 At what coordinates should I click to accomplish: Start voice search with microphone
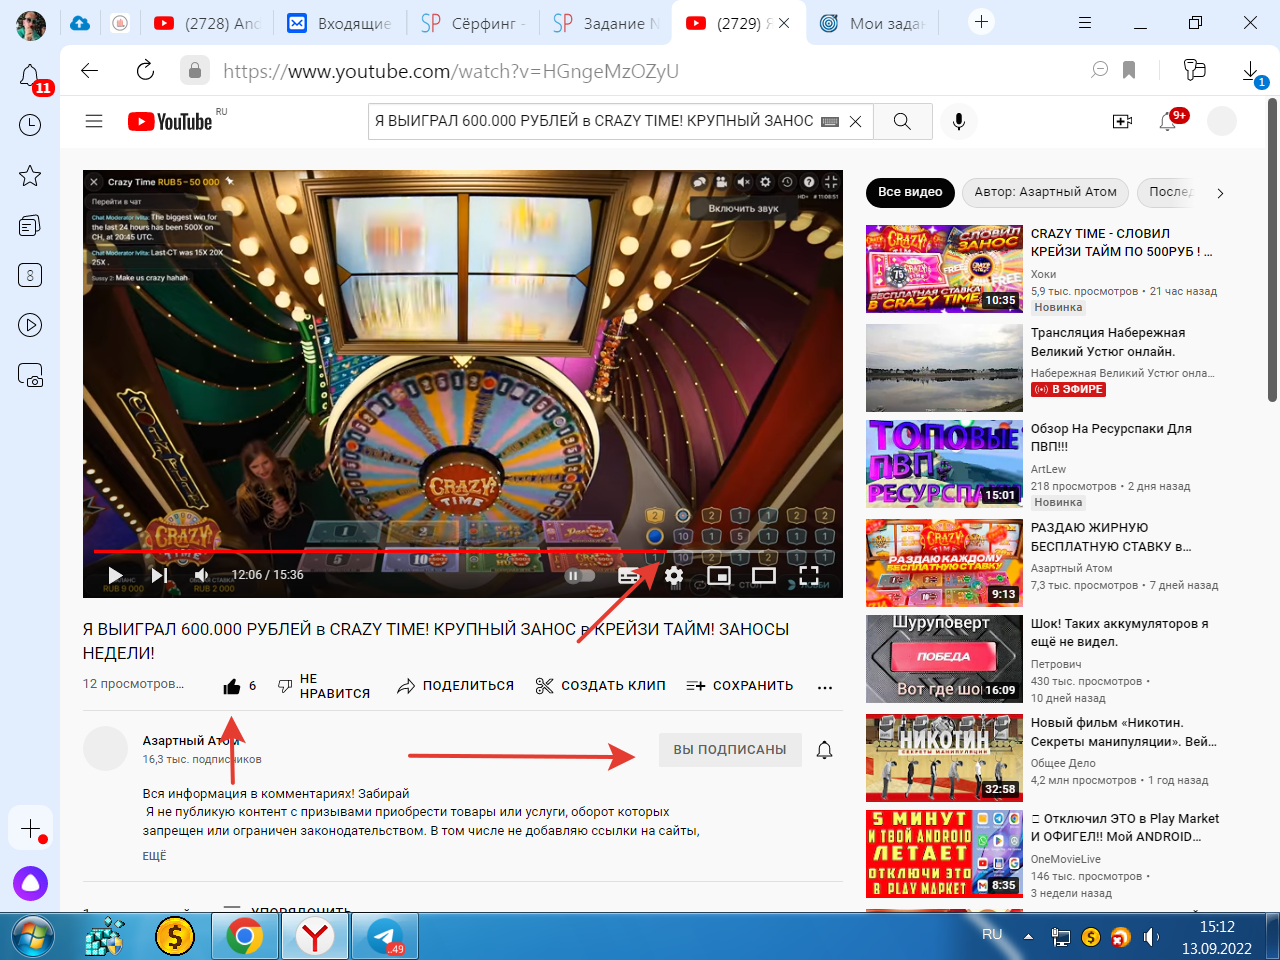pyautogui.click(x=958, y=121)
